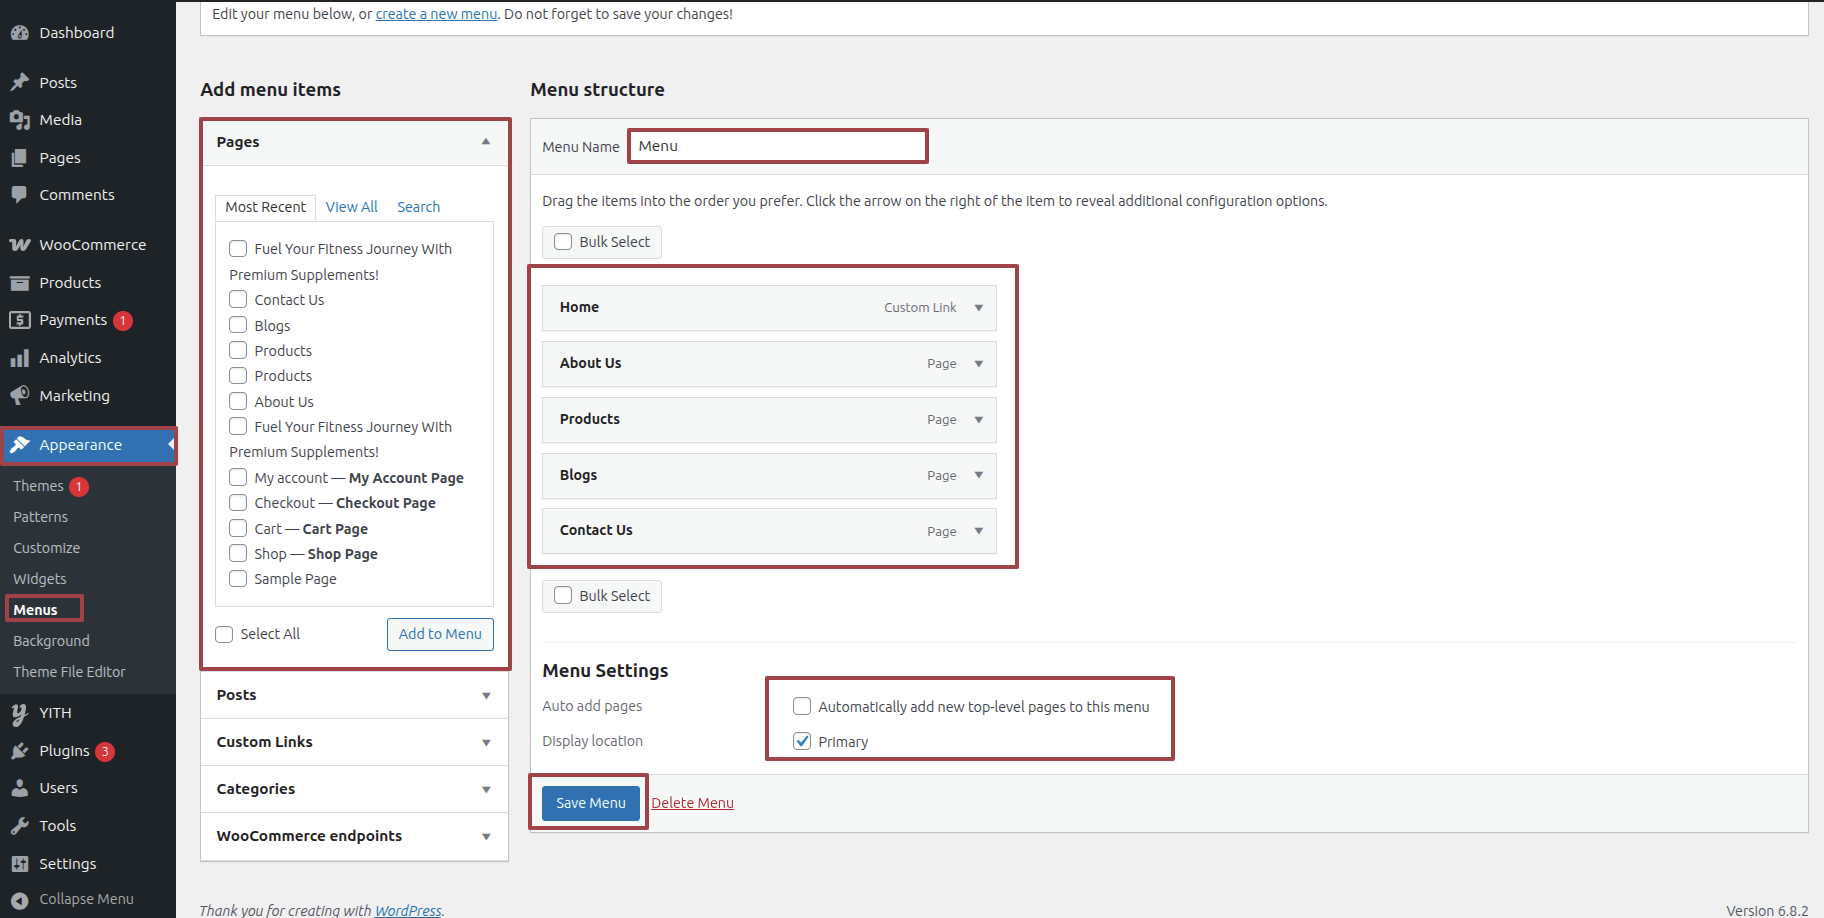
Task: Check the Contact Us page checkbox
Action: (238, 299)
